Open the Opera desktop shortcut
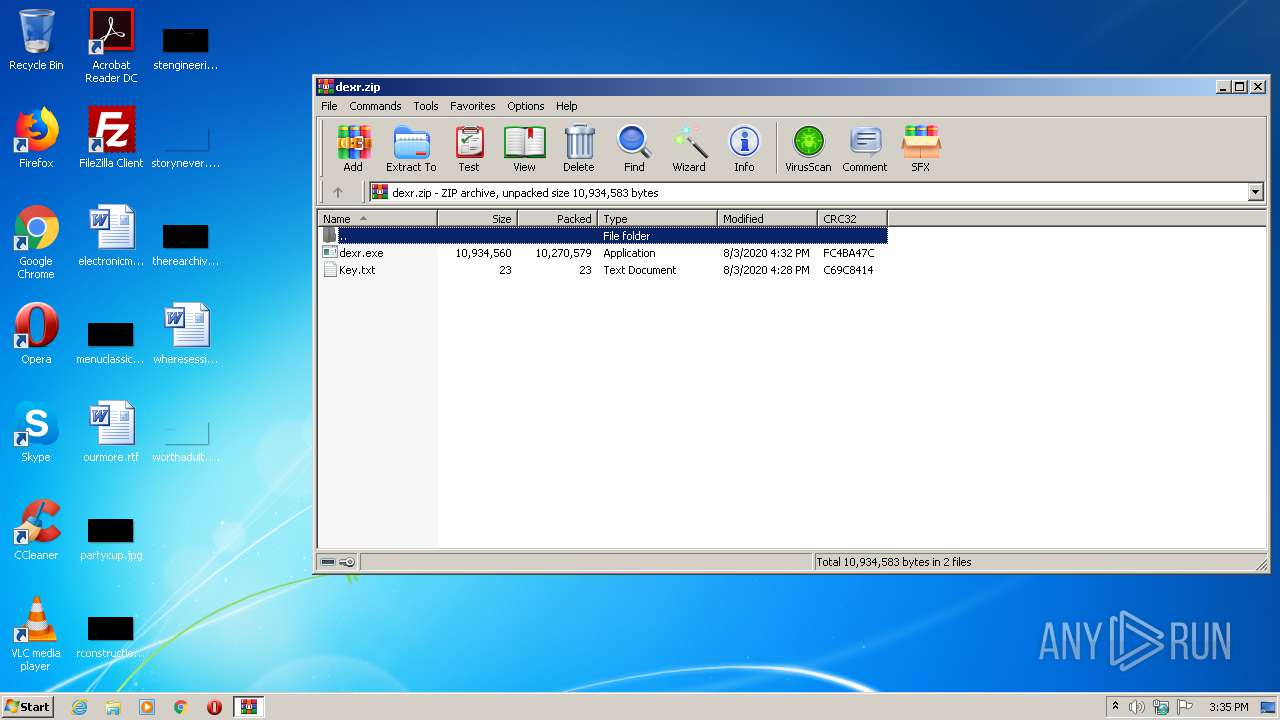The width and height of the screenshot is (1280, 720). pyautogui.click(x=36, y=334)
